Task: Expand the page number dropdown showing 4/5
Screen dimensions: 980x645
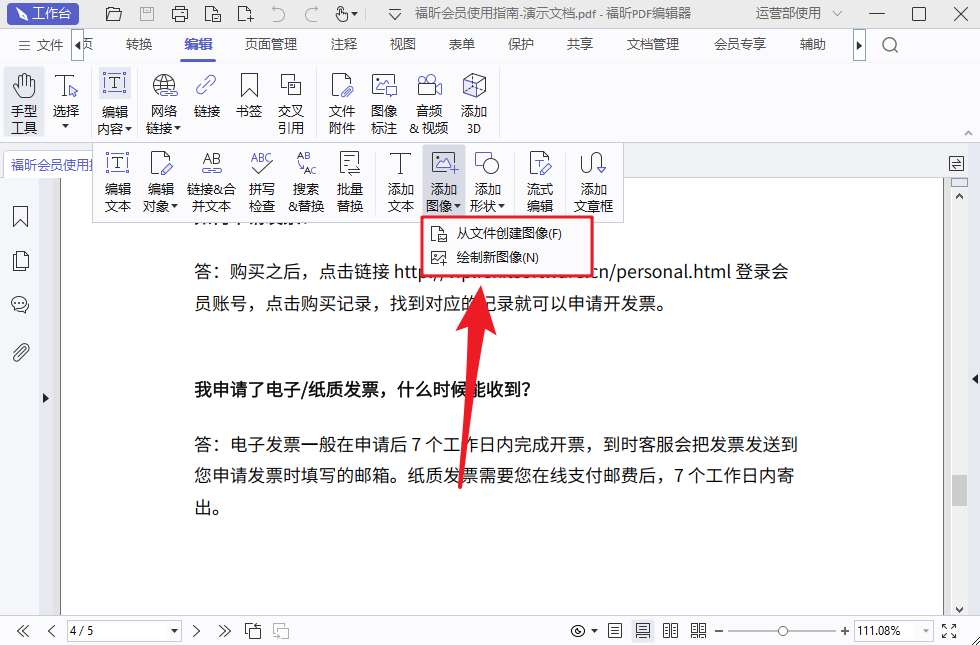Action: click(x=172, y=631)
